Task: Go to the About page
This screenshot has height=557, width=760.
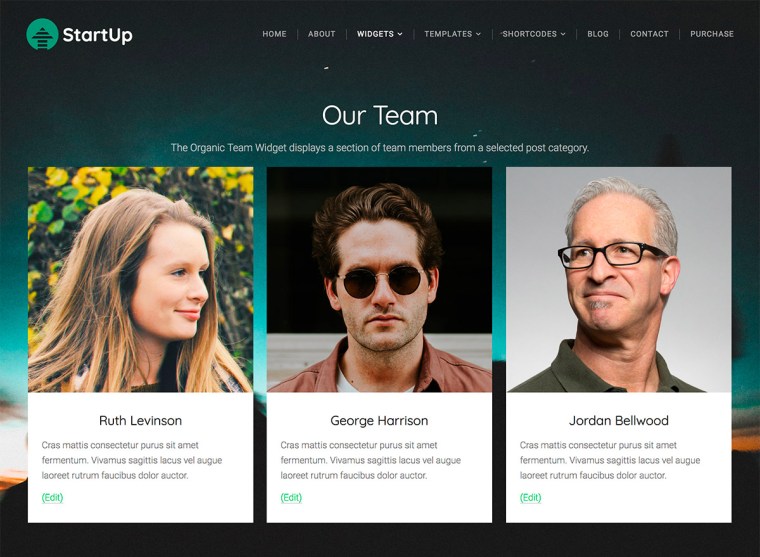Action: pyautogui.click(x=321, y=34)
